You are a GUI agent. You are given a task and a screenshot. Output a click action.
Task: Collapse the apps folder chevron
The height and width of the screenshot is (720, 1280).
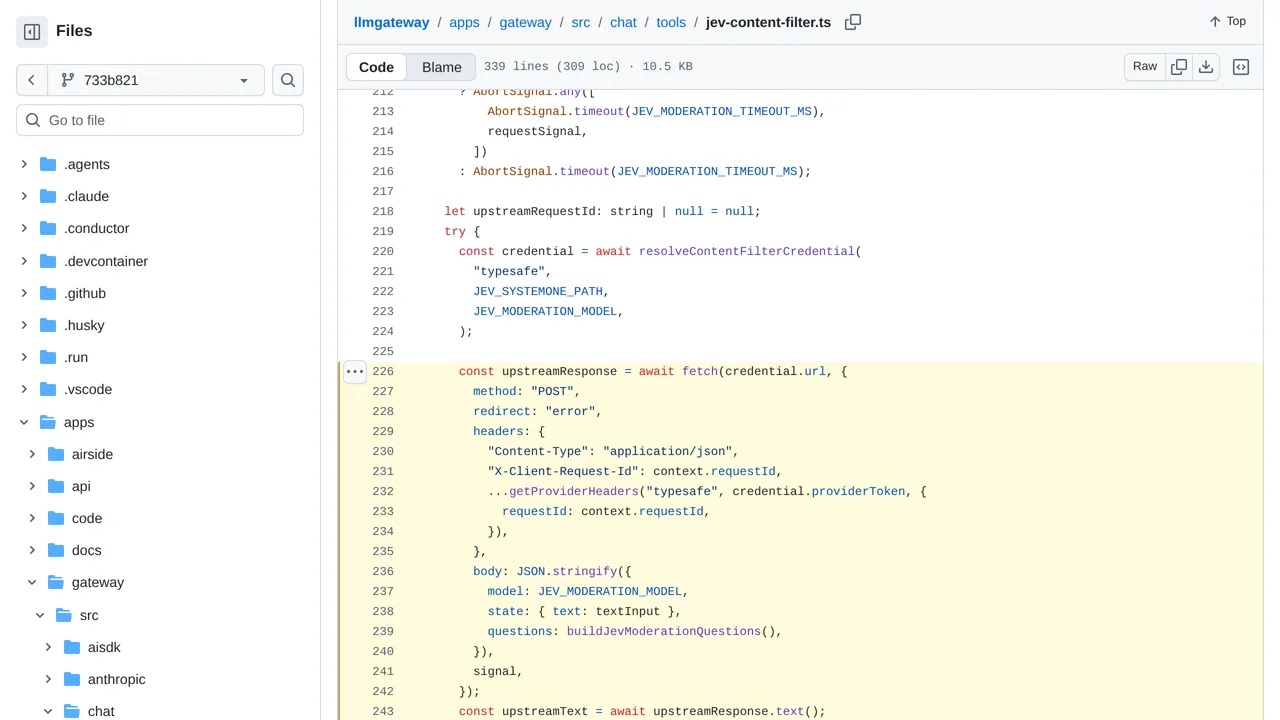point(24,422)
